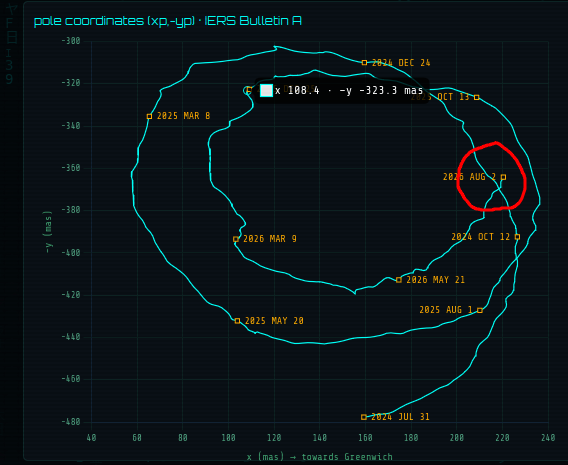Viewport: 568px width, 465px height.
Task: Click the x-axis label towards Greenwich
Action: coord(320,457)
